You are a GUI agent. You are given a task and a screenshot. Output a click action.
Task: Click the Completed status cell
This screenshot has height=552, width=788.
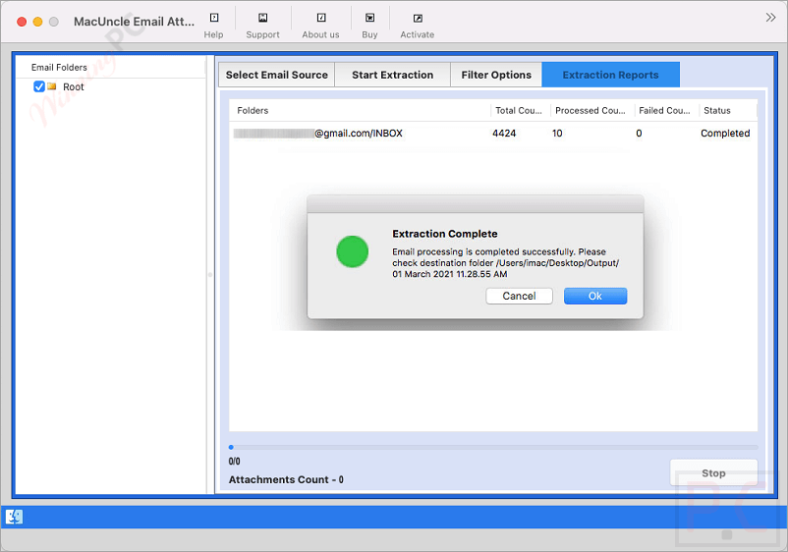click(725, 133)
